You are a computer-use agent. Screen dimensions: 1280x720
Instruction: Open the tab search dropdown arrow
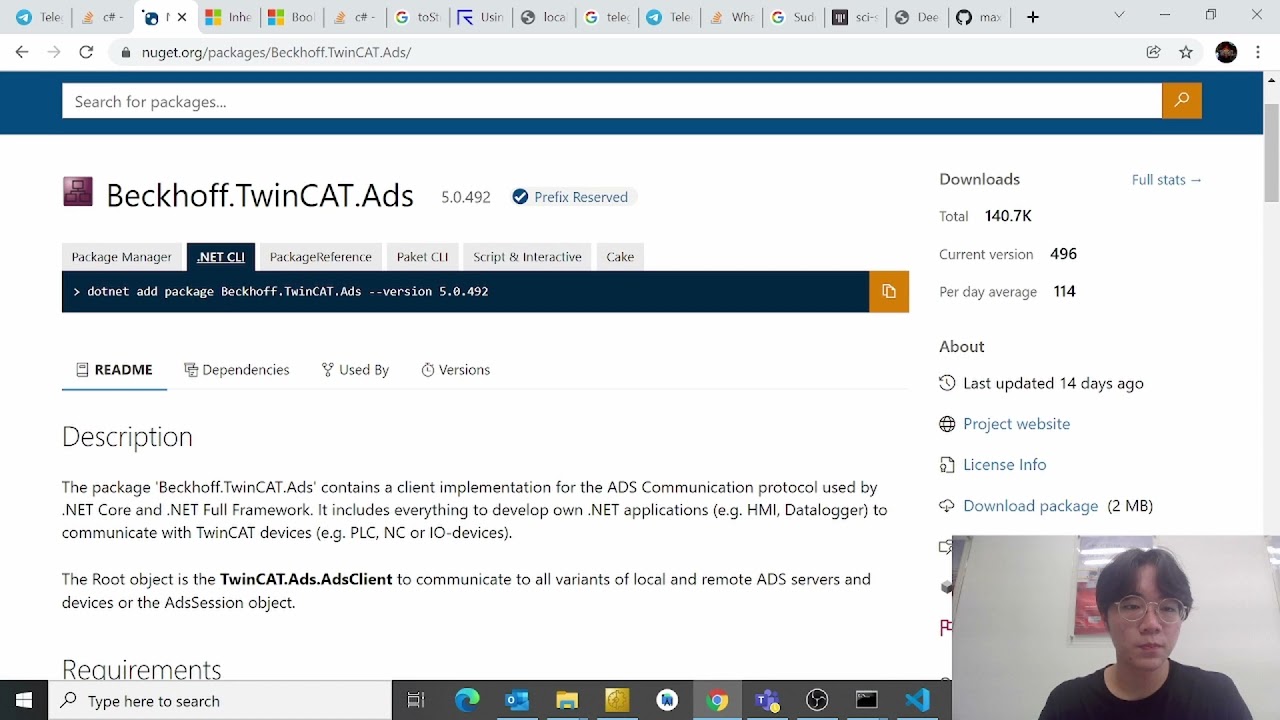tap(1119, 15)
